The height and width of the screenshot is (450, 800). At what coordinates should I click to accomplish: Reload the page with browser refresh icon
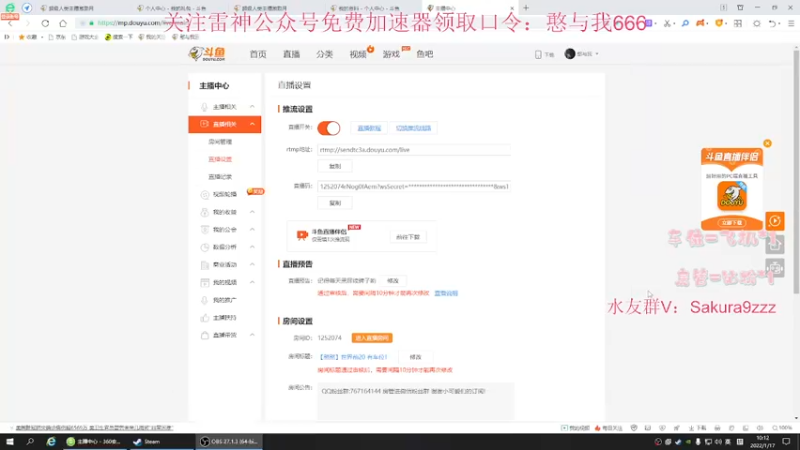point(45,23)
